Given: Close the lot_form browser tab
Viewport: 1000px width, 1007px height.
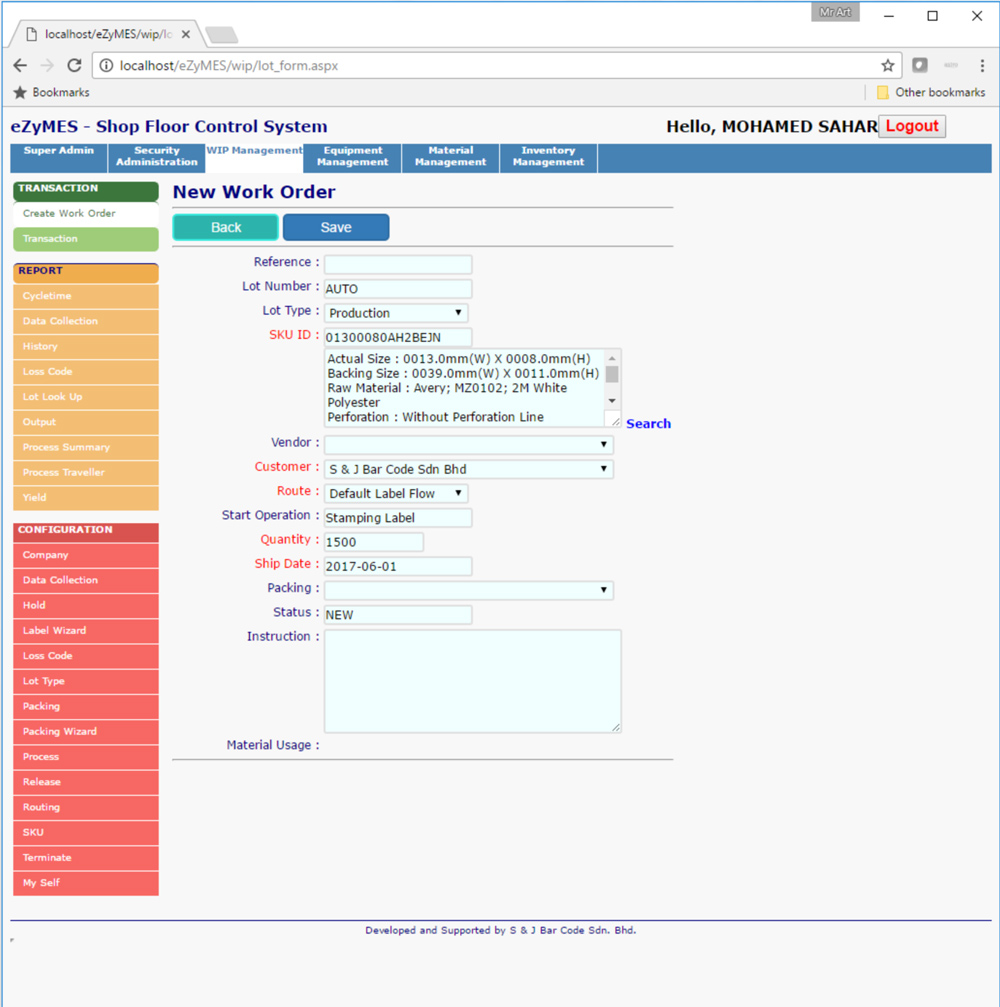Looking at the screenshot, I should (x=186, y=34).
